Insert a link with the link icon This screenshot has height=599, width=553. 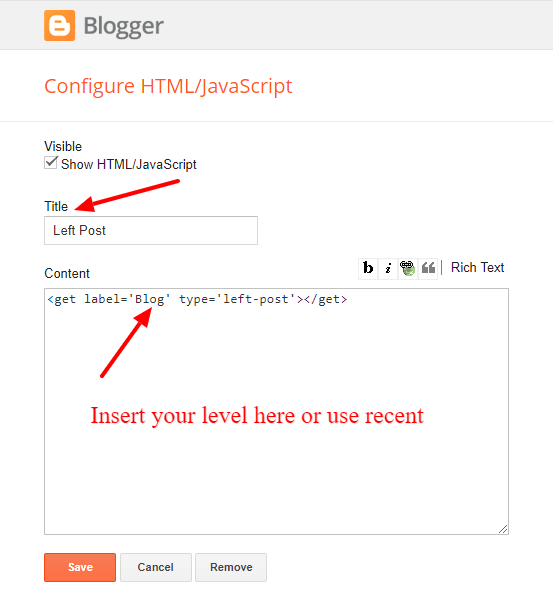(407, 268)
